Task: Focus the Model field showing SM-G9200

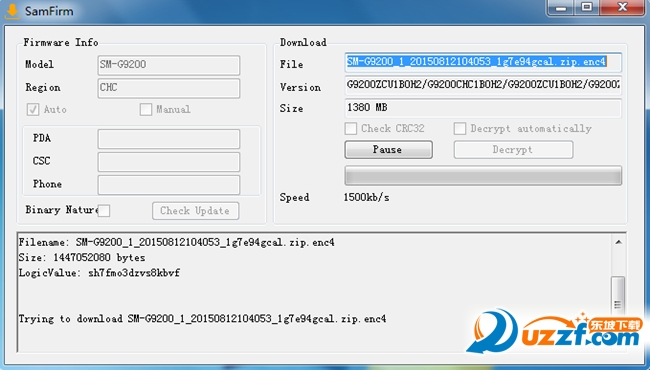Action: coord(169,65)
